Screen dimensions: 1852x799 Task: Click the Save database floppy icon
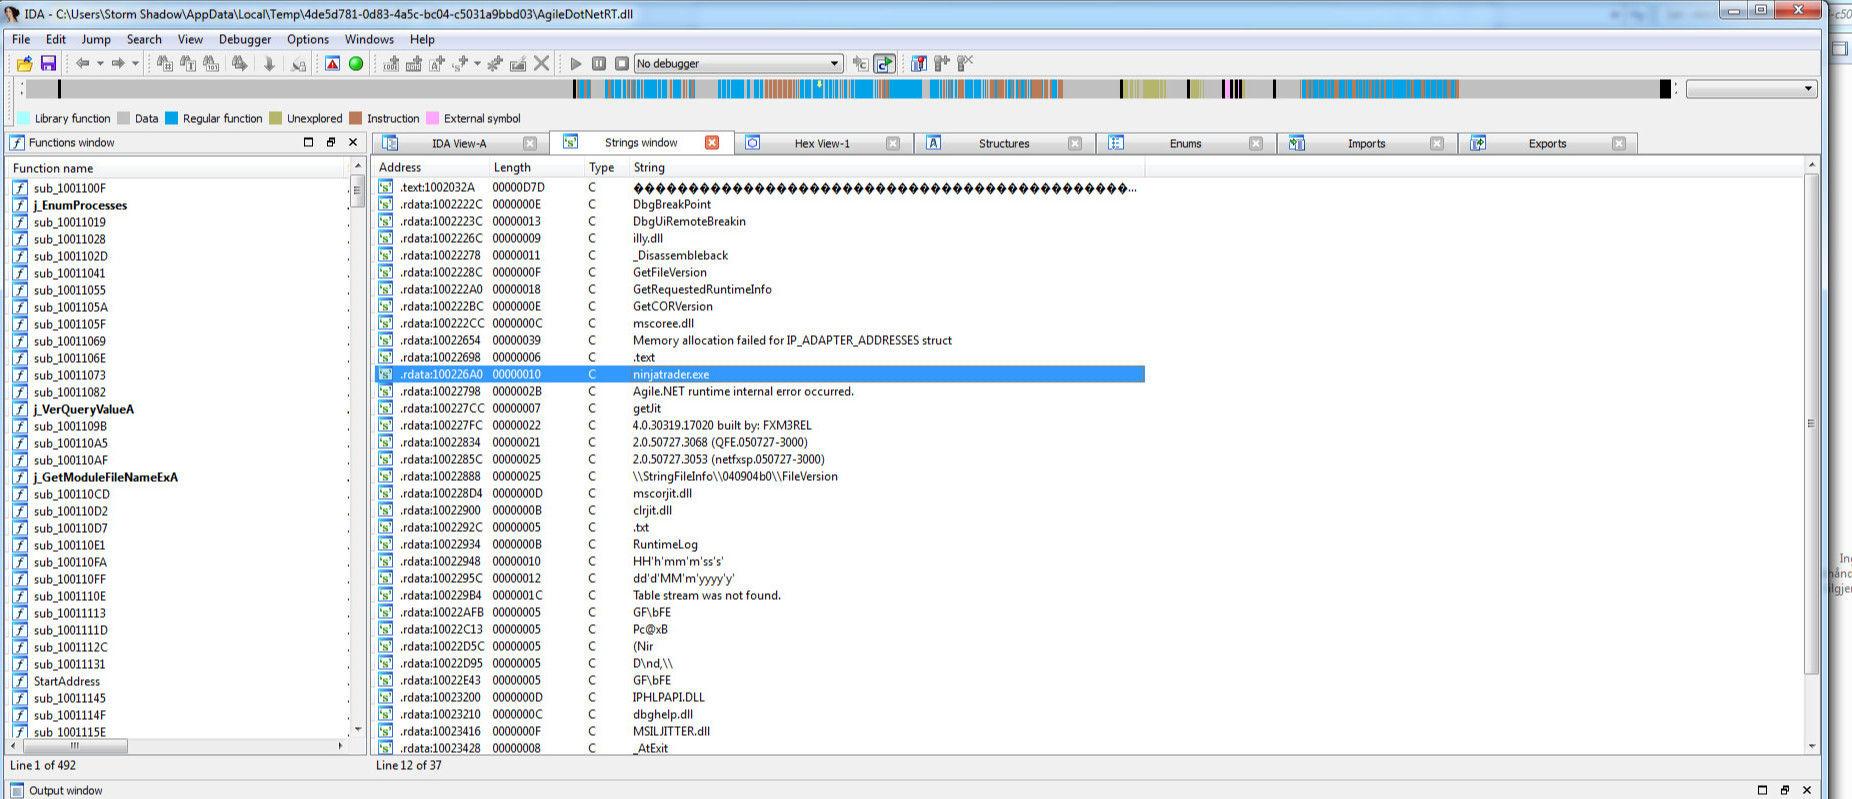tap(48, 63)
